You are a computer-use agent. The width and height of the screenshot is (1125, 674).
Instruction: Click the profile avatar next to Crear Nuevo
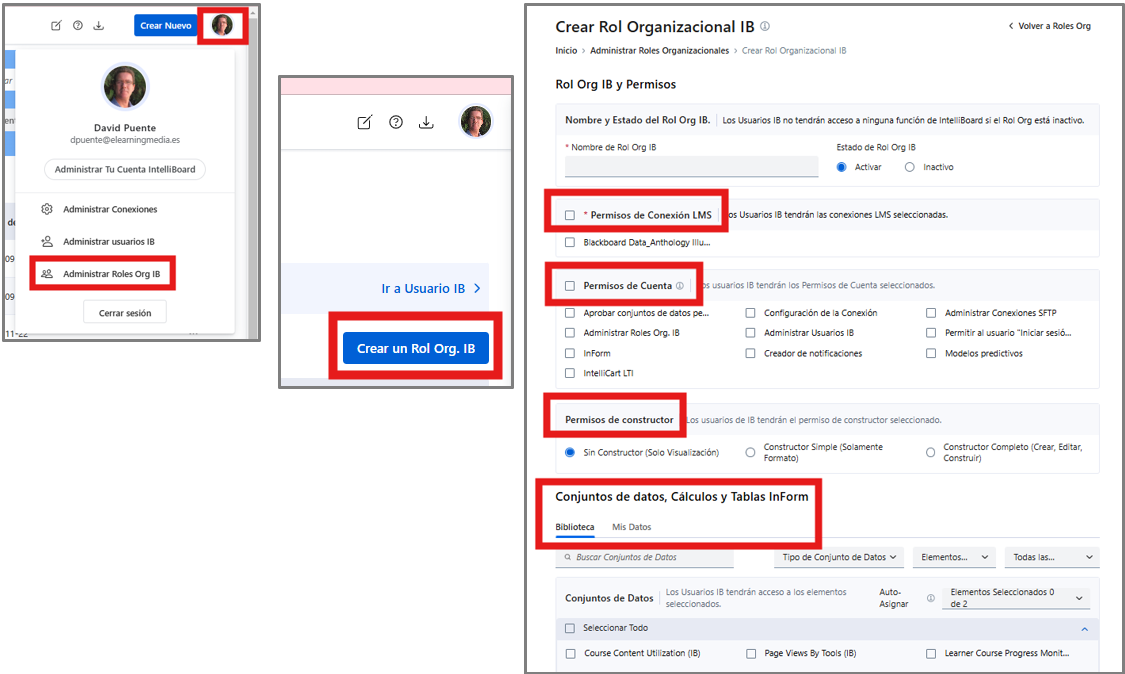[222, 26]
